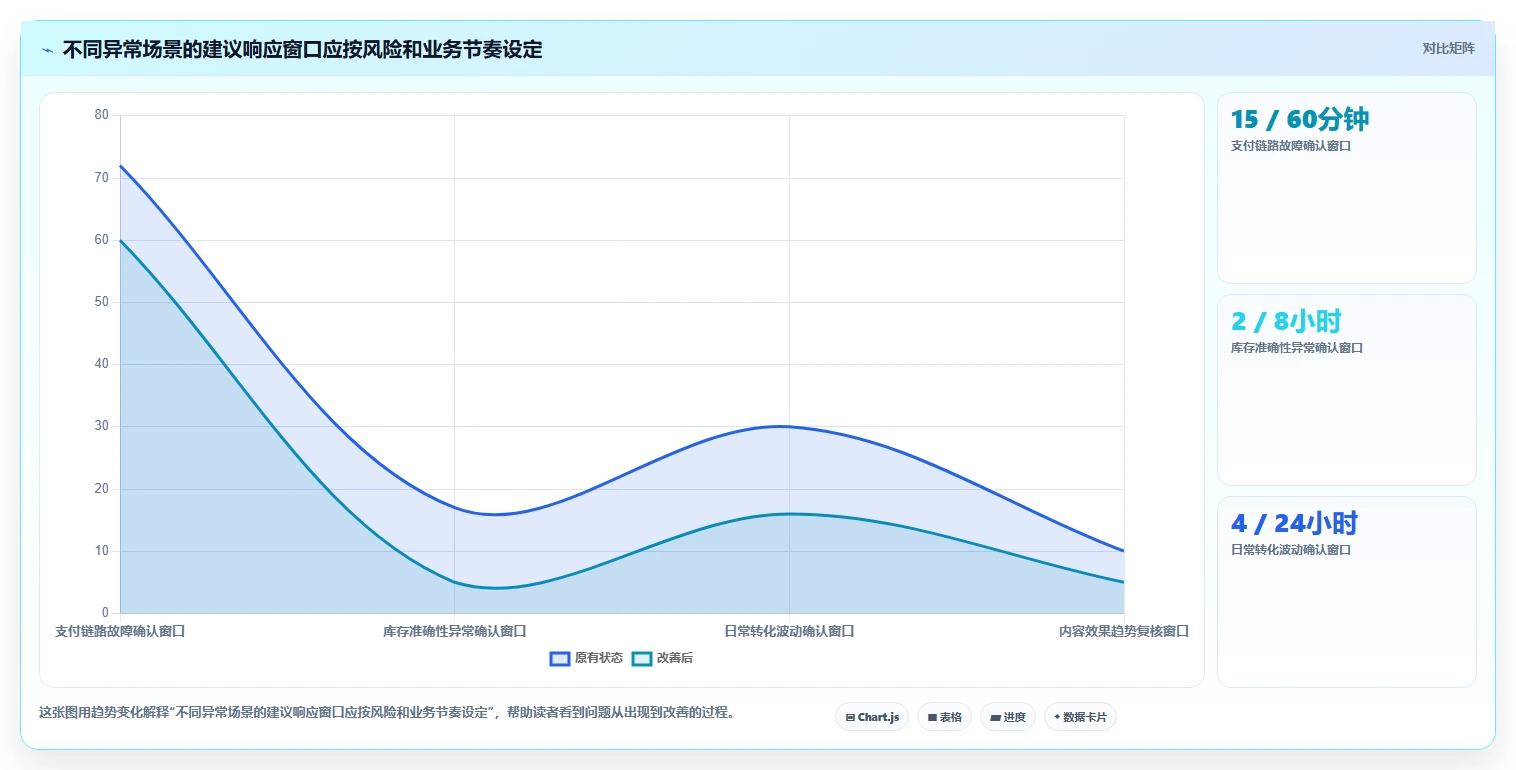Select the Chart.js tag chip

click(x=872, y=717)
